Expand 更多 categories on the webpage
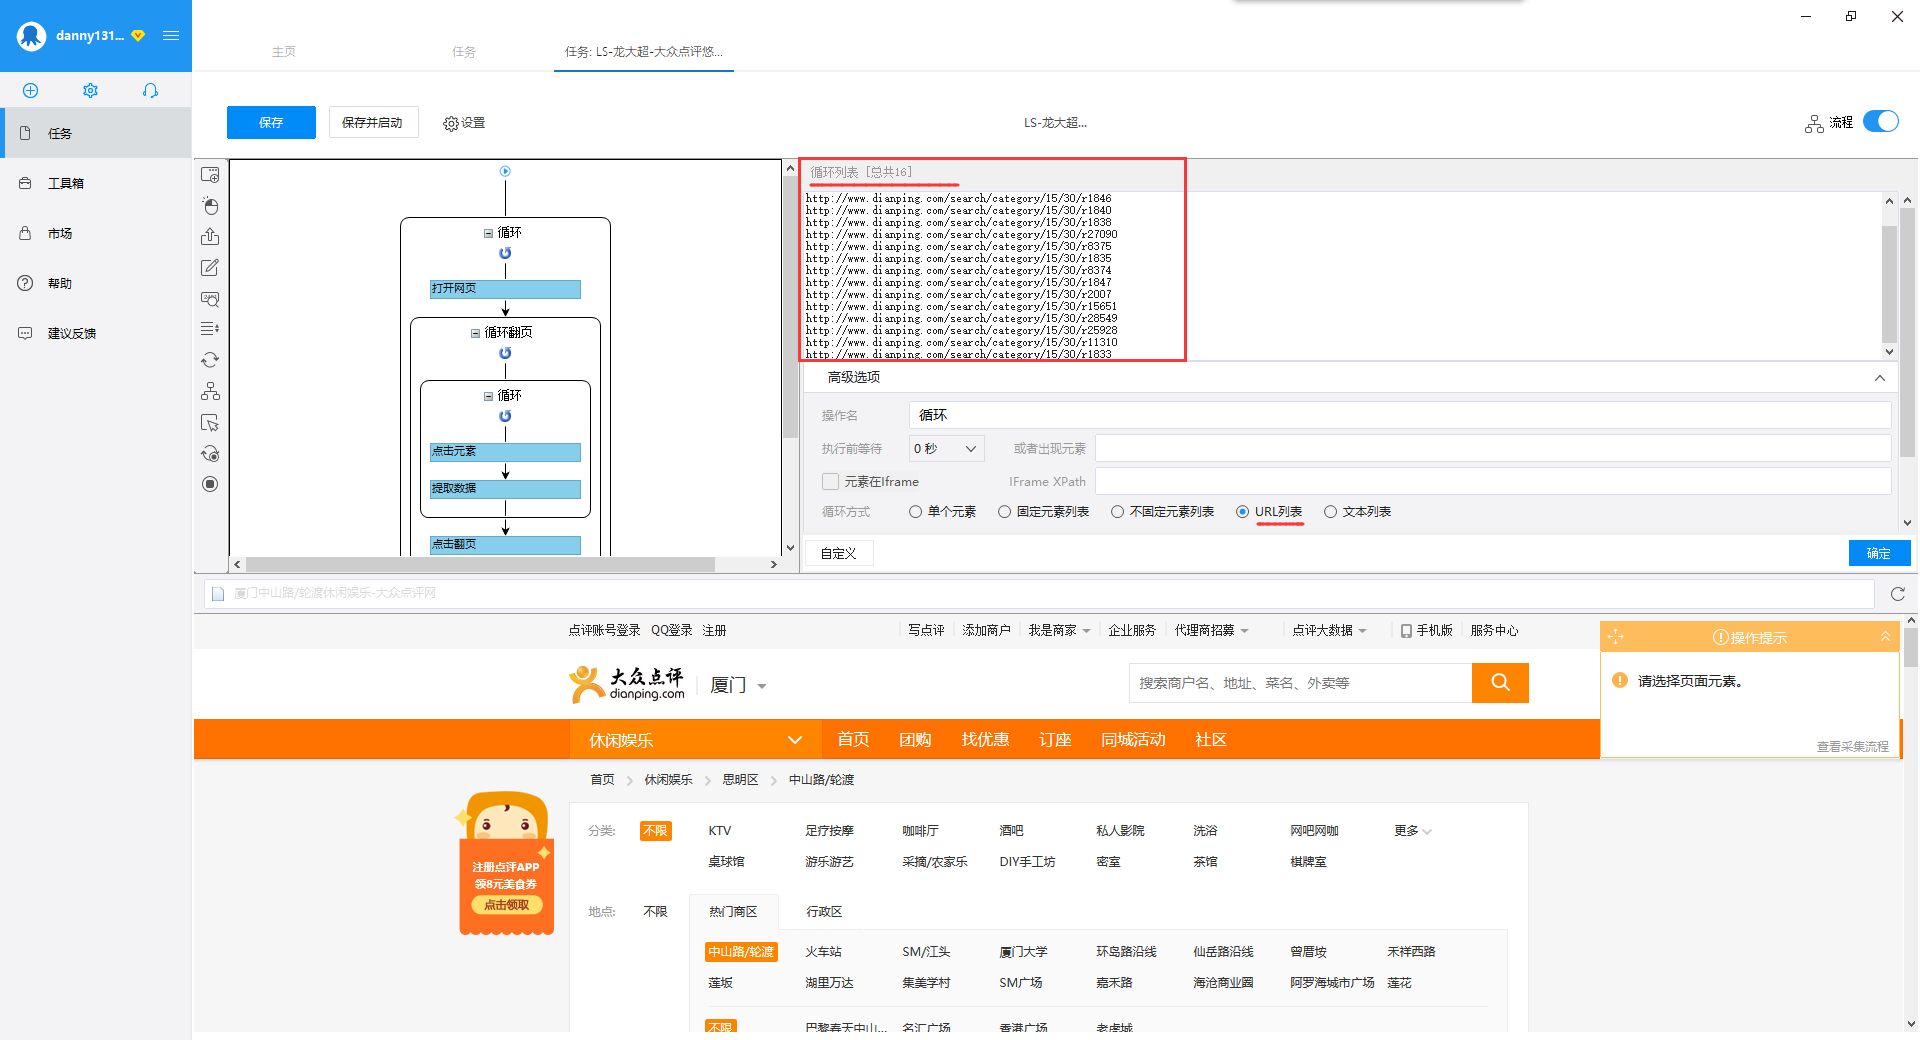1920x1040 pixels. (x=1413, y=831)
